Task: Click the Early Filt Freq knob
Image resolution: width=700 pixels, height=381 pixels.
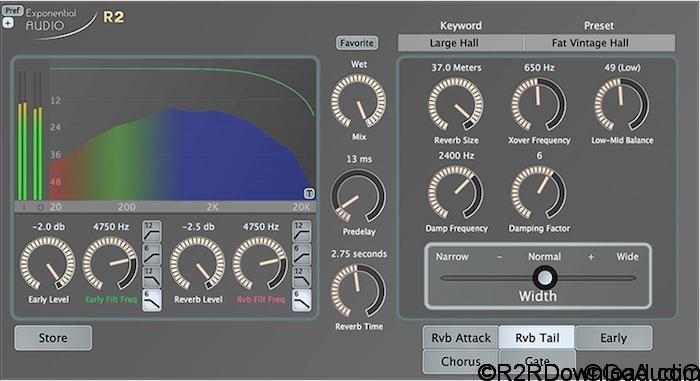Action: pos(110,264)
